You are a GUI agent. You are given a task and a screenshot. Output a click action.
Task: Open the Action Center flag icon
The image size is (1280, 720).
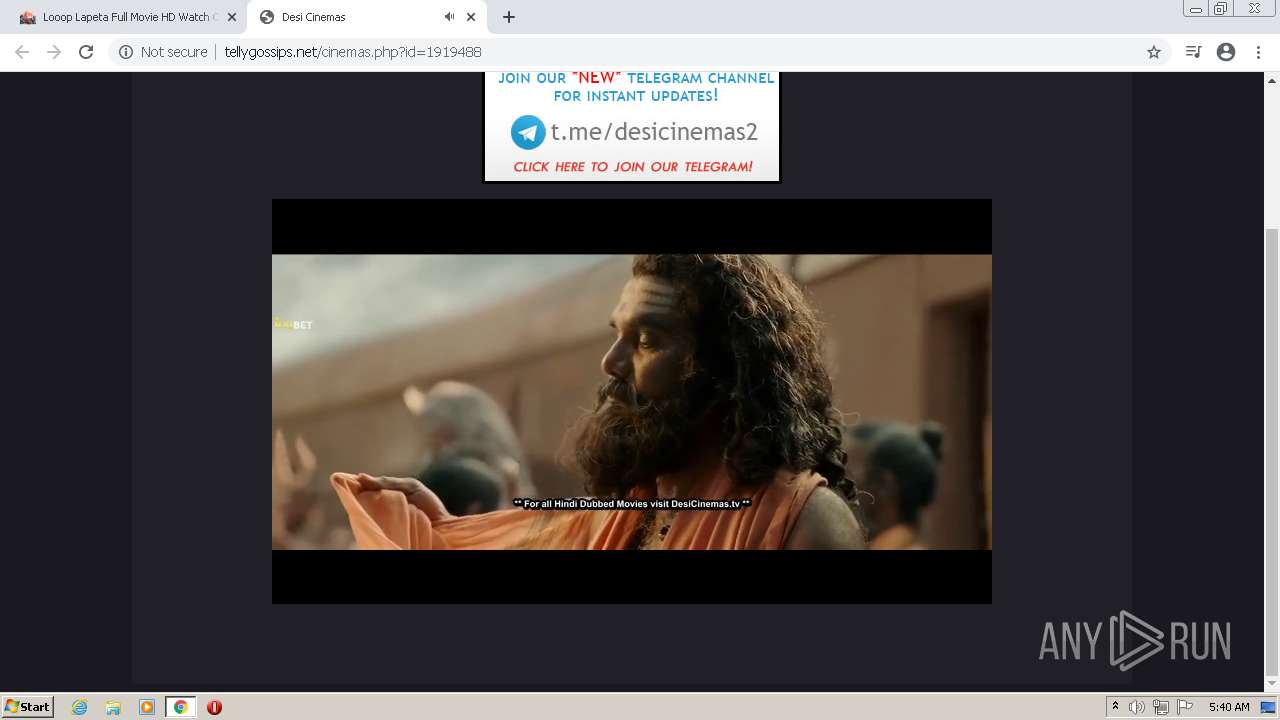pos(1185,707)
